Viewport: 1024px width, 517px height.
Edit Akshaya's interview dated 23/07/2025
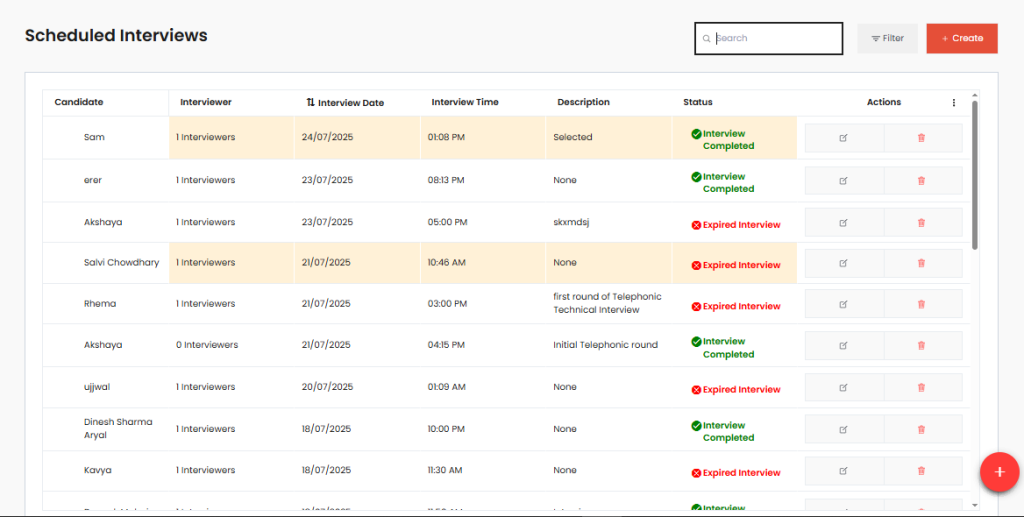pos(843,222)
